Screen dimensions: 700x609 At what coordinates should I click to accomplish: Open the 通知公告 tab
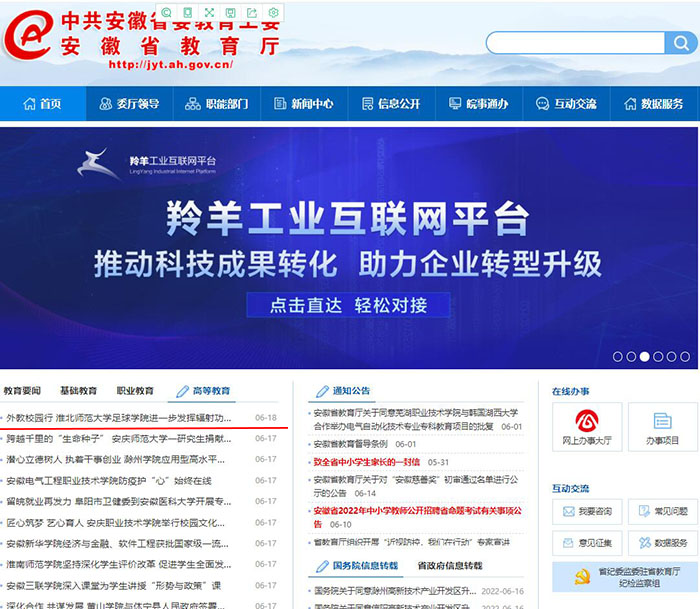coord(343,391)
